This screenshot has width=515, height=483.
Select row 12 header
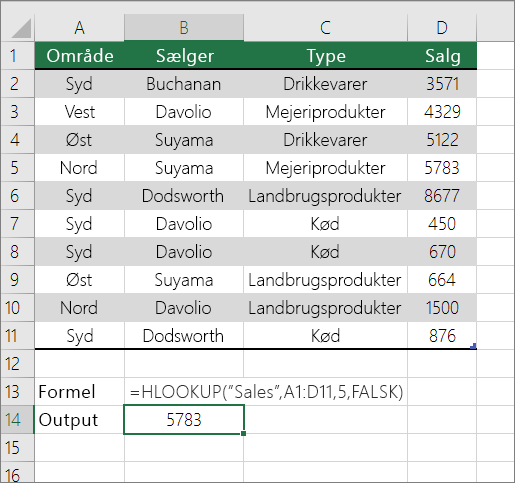click(x=17, y=364)
